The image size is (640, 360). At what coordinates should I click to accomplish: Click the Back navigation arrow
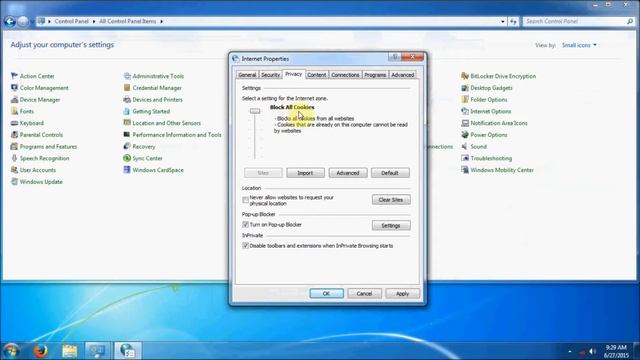pyautogui.click(x=10, y=21)
